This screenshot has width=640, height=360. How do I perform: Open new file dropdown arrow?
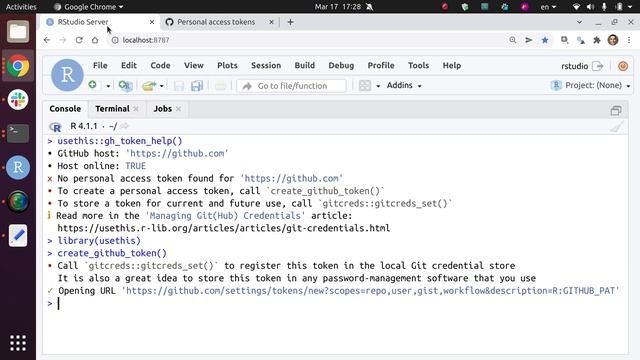108,86
